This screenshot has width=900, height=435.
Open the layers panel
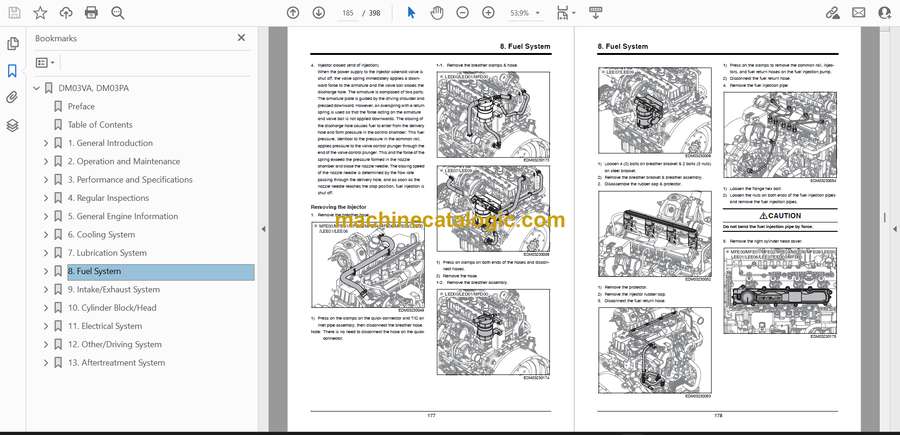pos(13,125)
